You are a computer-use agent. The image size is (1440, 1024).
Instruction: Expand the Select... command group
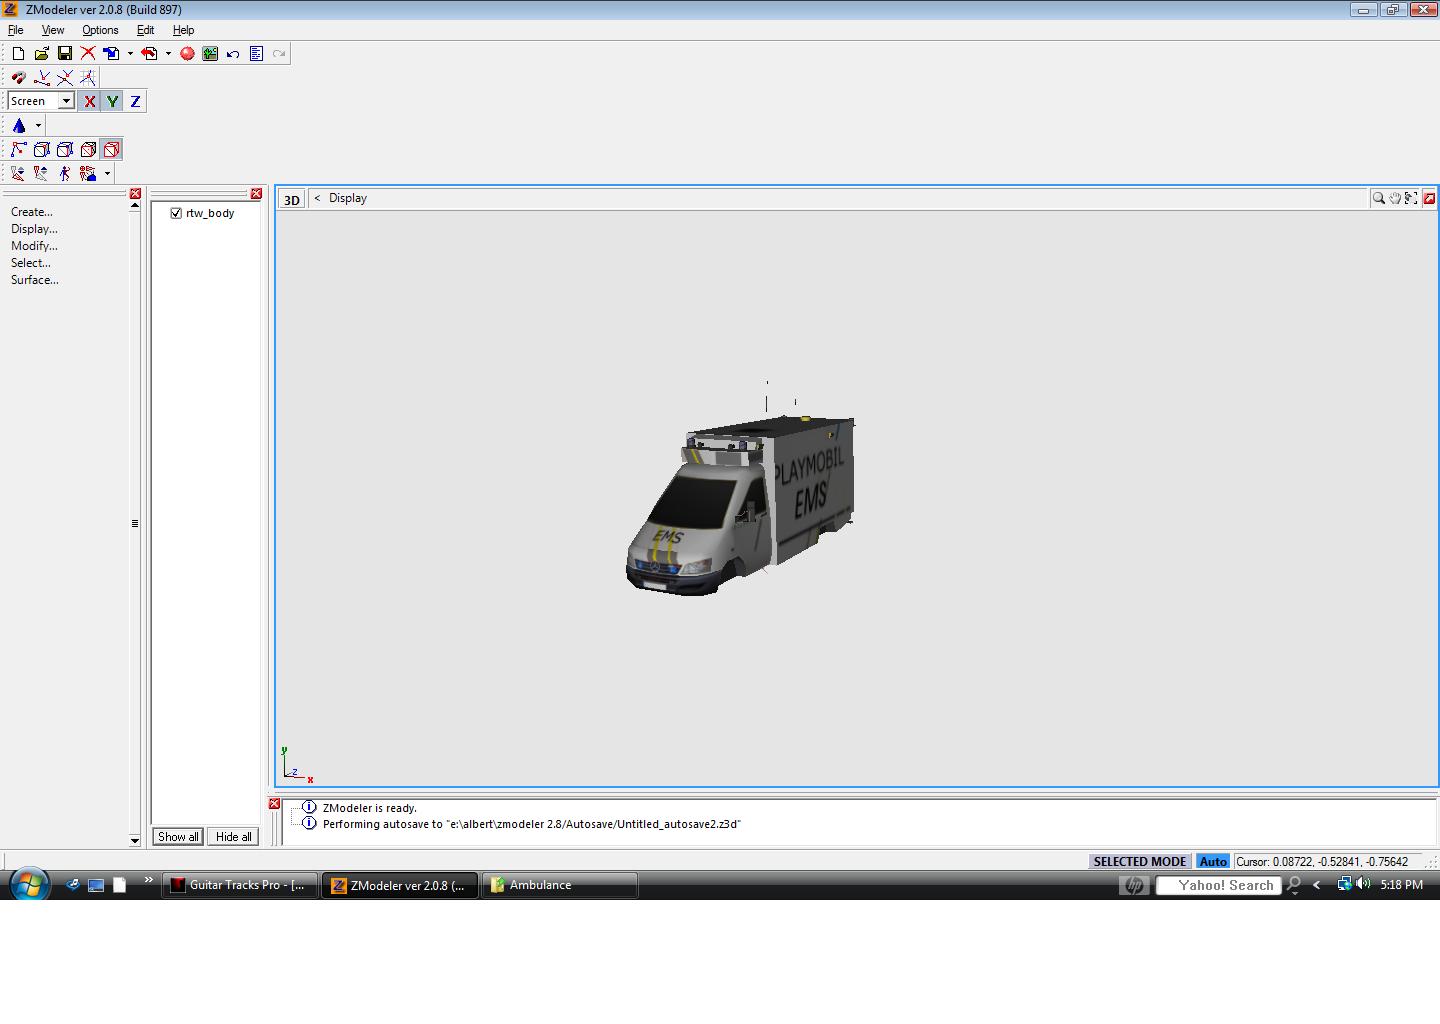pyautogui.click(x=31, y=263)
